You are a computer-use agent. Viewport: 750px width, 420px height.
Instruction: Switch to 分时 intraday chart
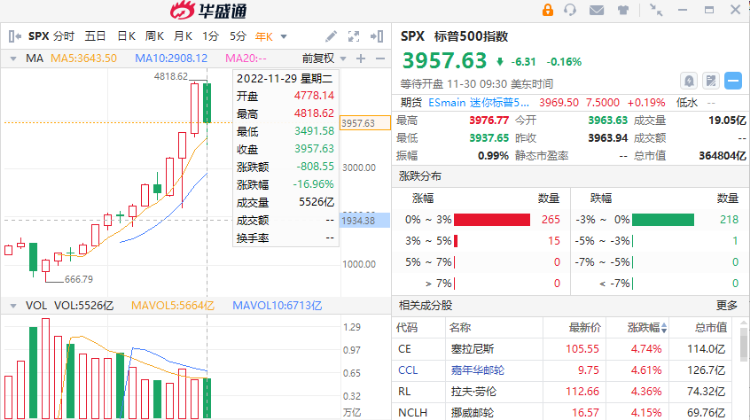pyautogui.click(x=64, y=36)
